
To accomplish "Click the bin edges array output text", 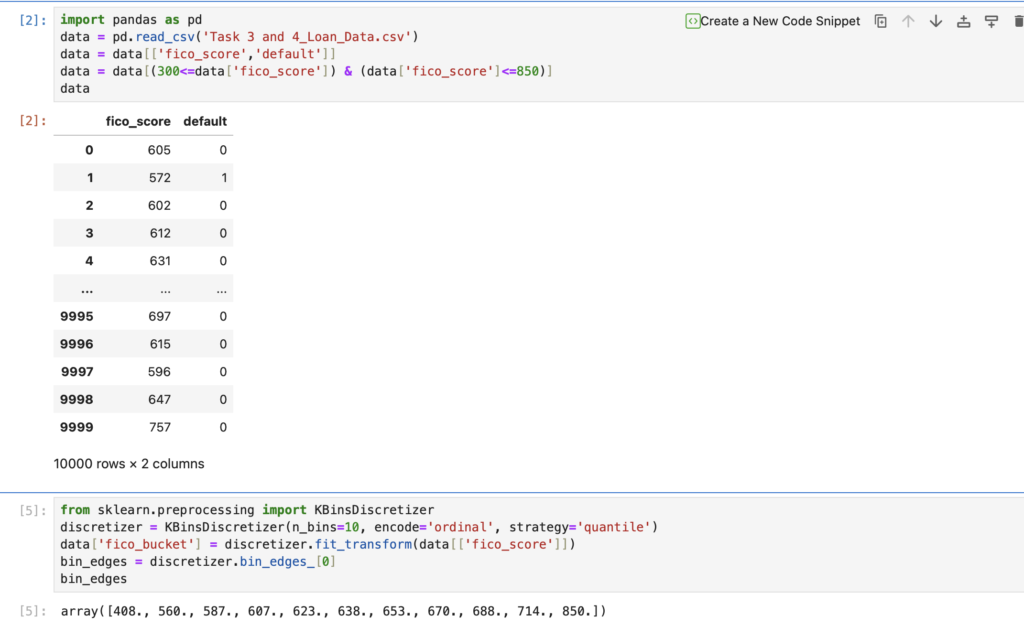I will 333,611.
